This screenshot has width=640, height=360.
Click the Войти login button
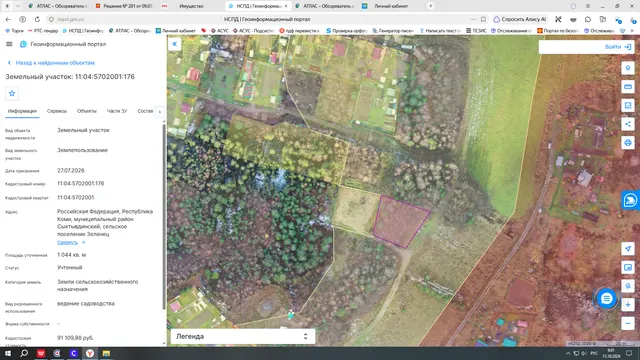(x=618, y=47)
